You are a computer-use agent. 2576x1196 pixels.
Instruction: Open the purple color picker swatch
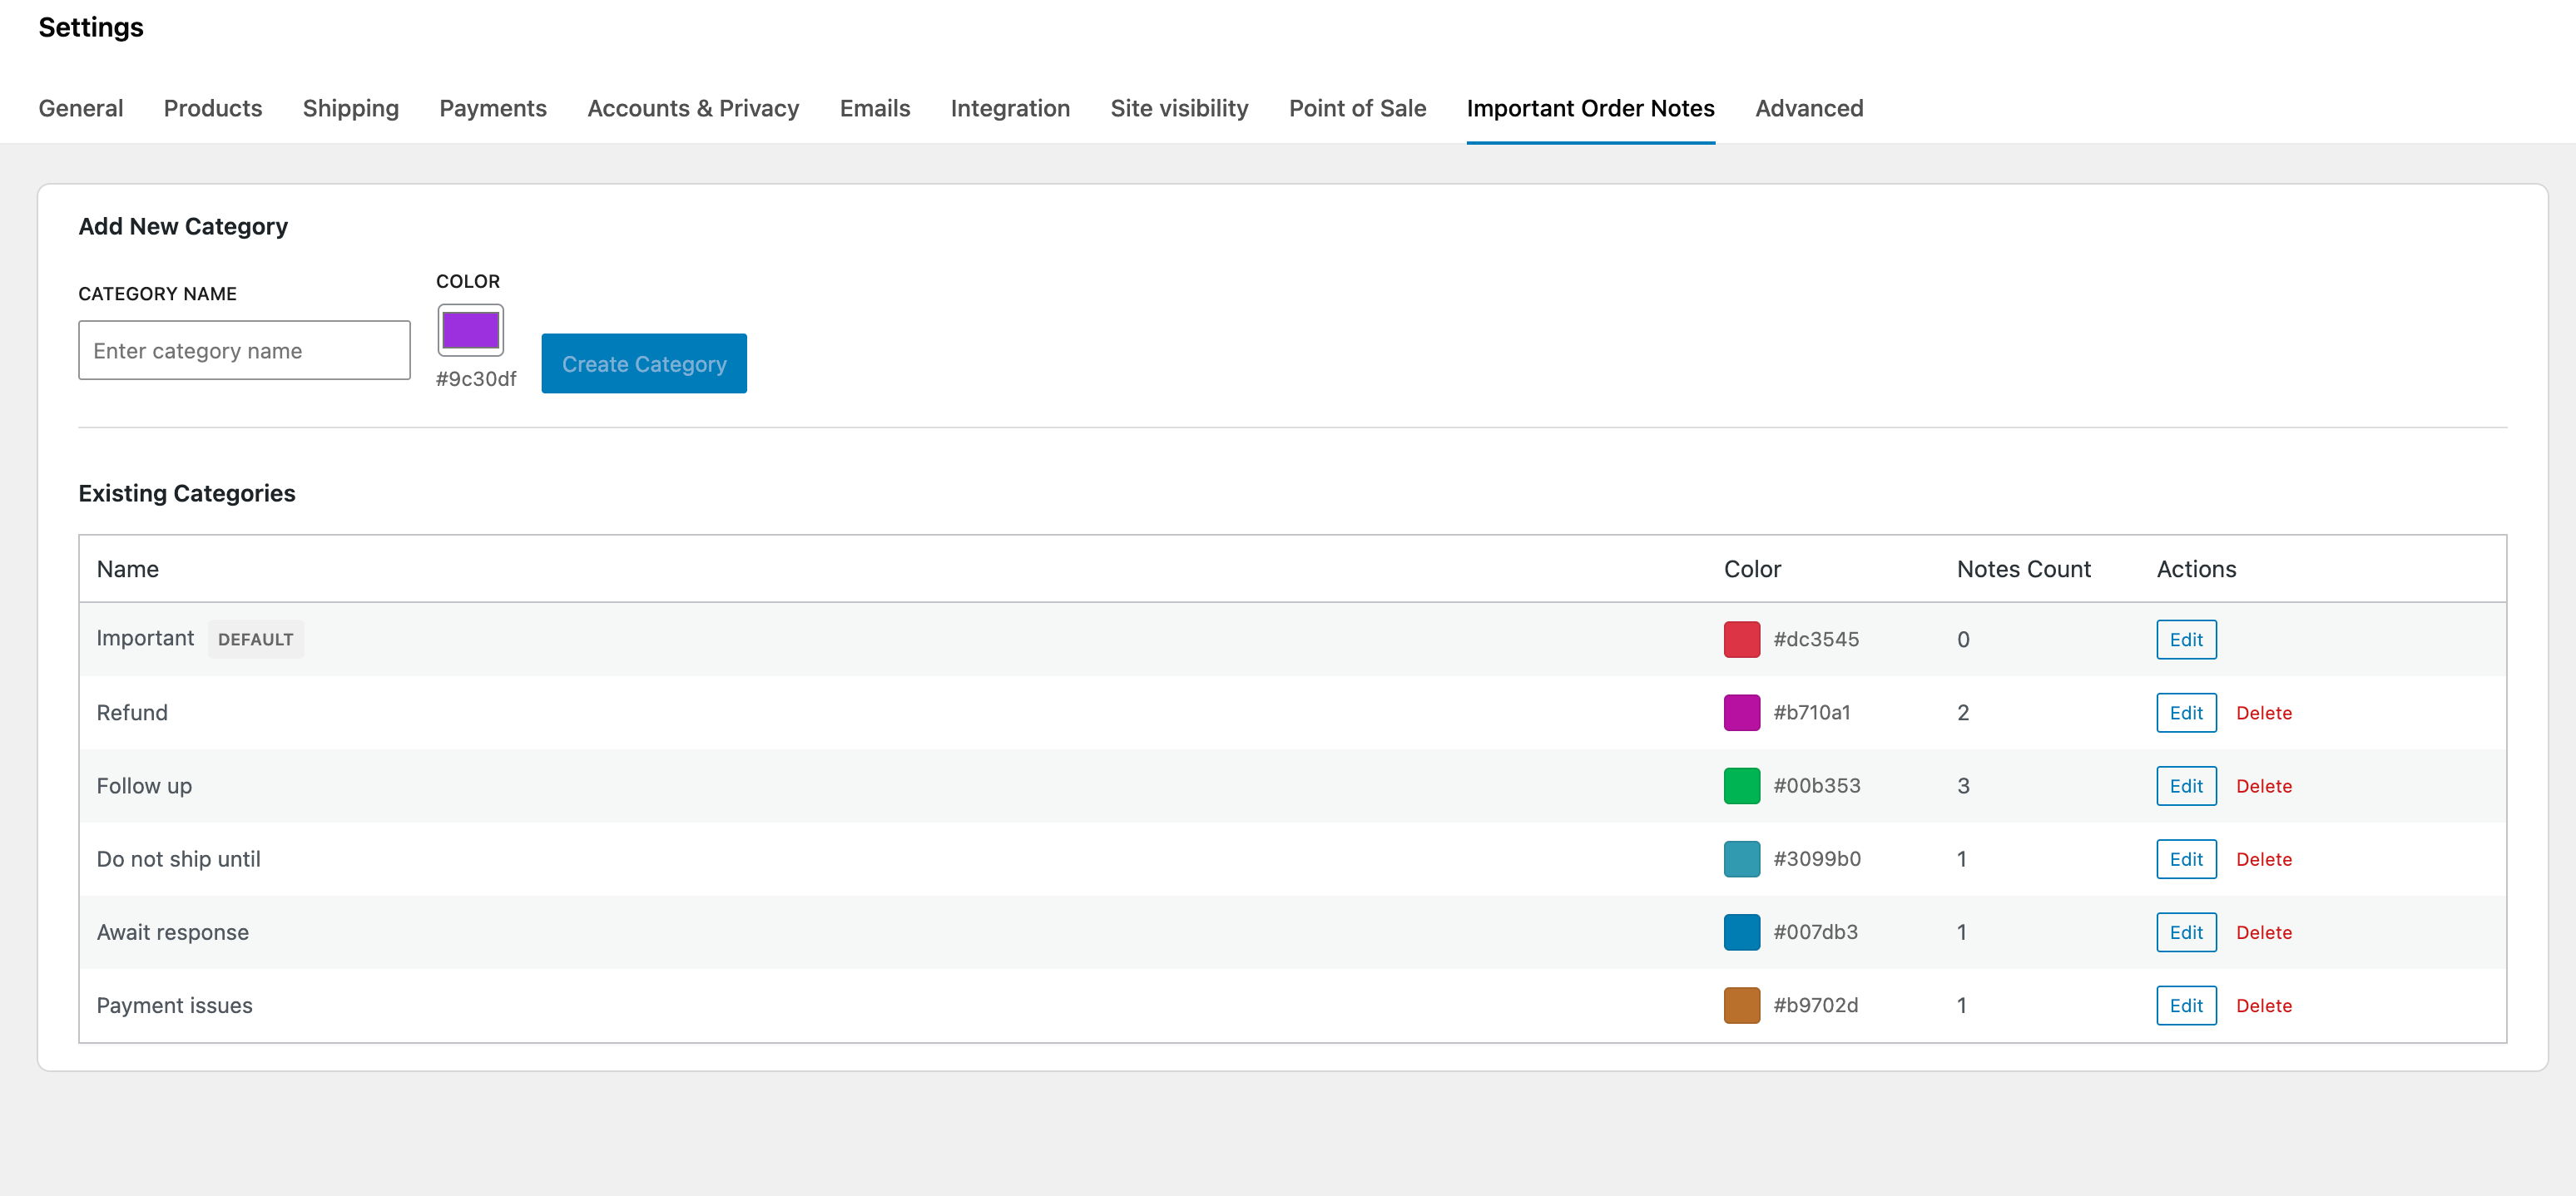click(470, 330)
